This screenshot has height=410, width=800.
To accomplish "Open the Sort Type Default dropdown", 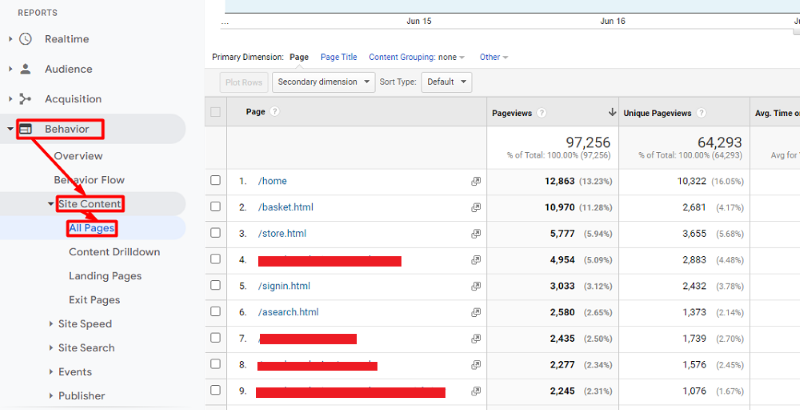I will coord(446,82).
